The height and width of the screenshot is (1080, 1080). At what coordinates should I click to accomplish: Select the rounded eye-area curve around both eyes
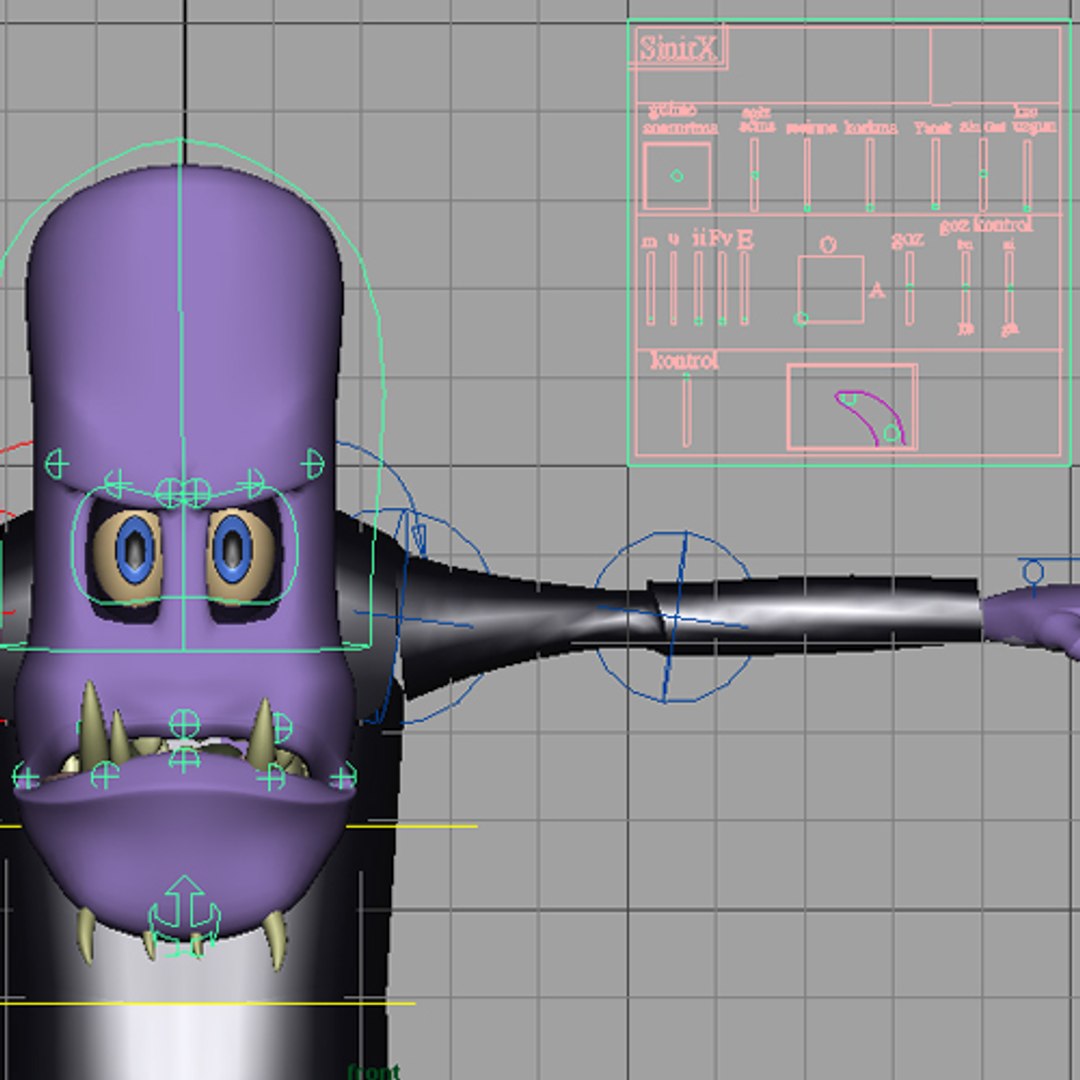click(x=185, y=544)
